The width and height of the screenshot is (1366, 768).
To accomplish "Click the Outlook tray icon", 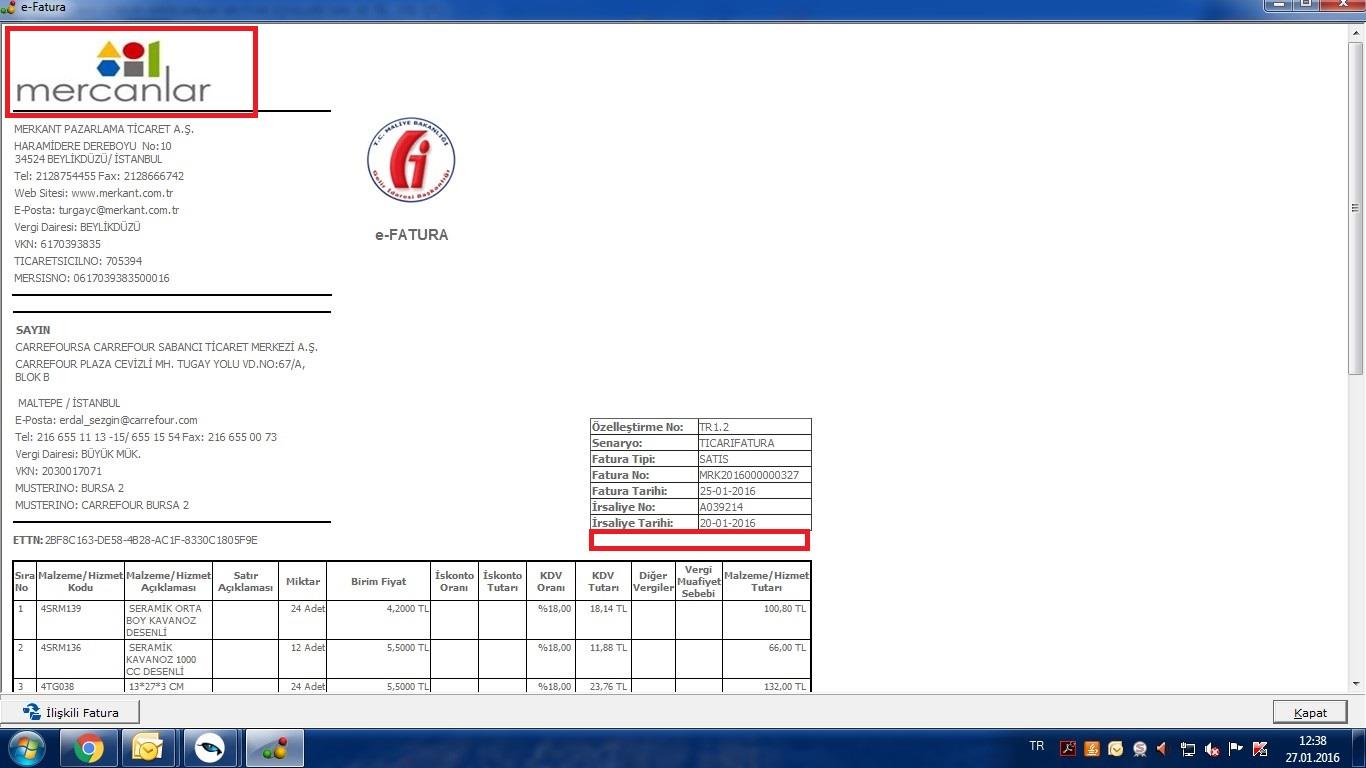I will (x=1115, y=748).
